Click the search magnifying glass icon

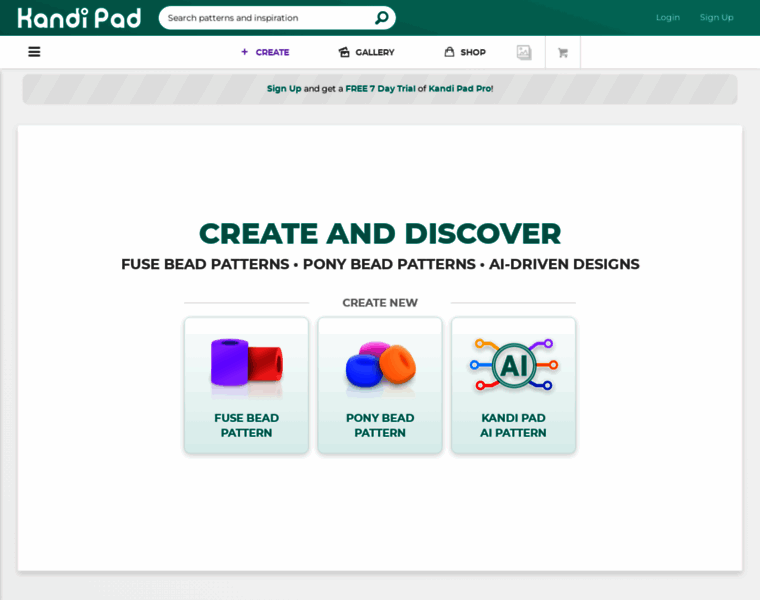381,18
